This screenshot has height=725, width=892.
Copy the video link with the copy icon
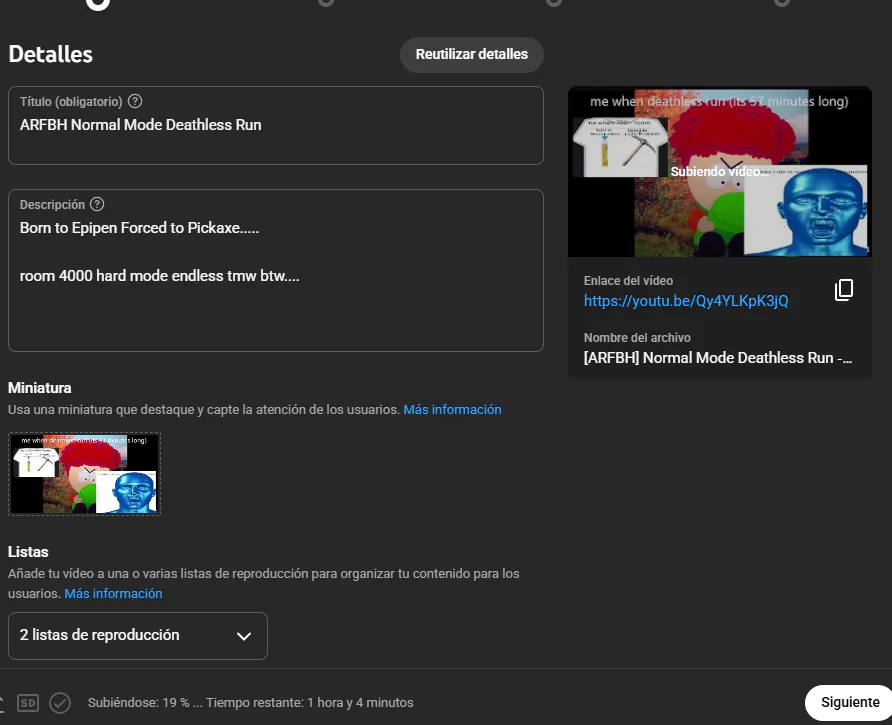tap(844, 290)
